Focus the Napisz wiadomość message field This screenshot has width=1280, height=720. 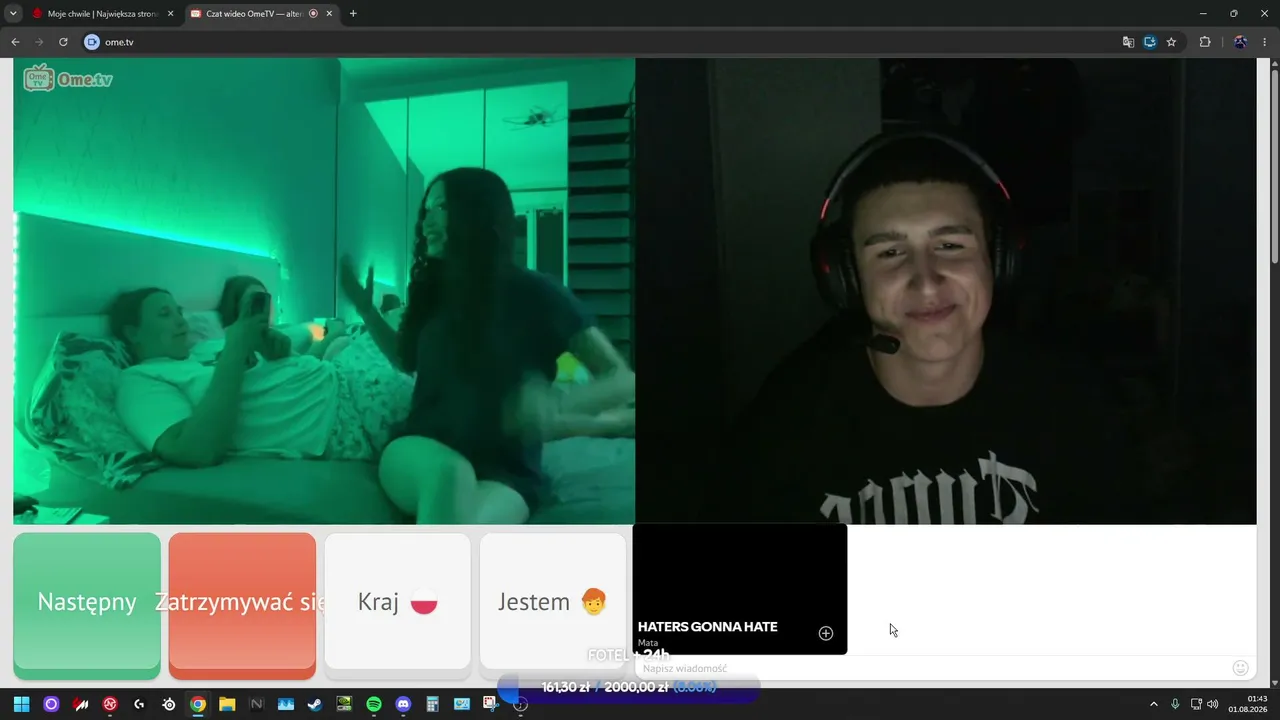point(932,668)
